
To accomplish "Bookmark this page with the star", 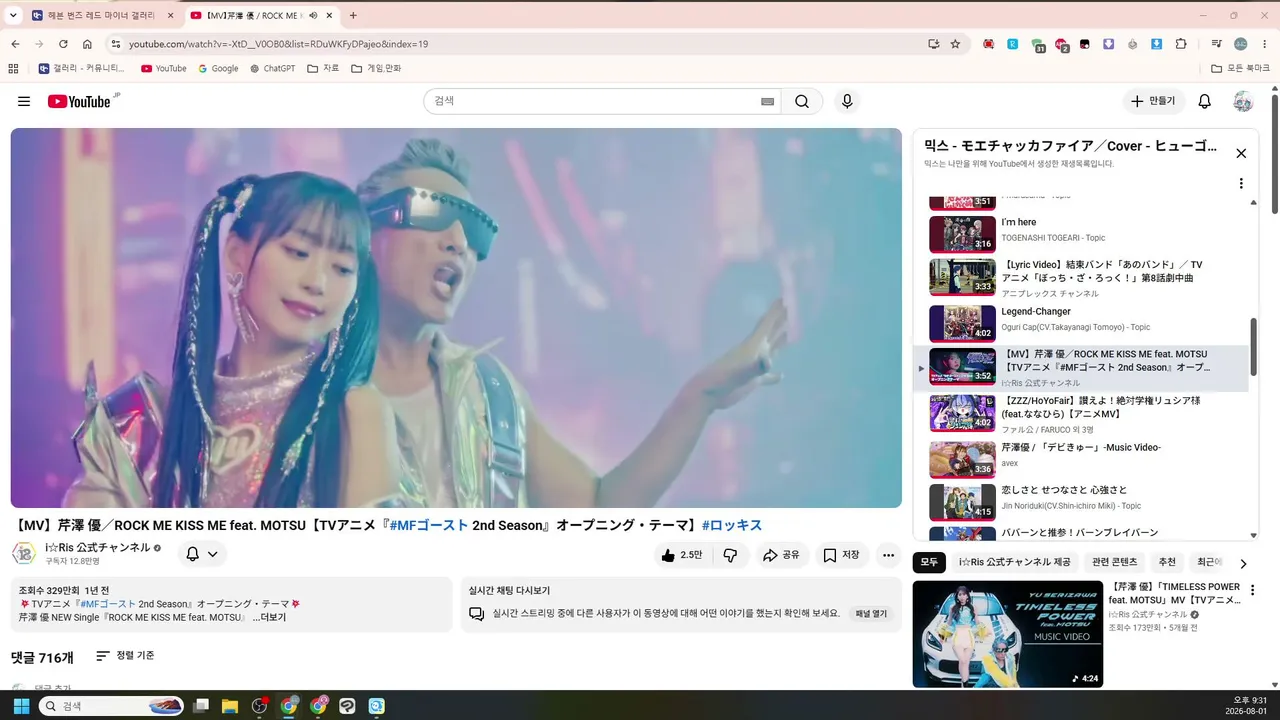I will pos(955,44).
